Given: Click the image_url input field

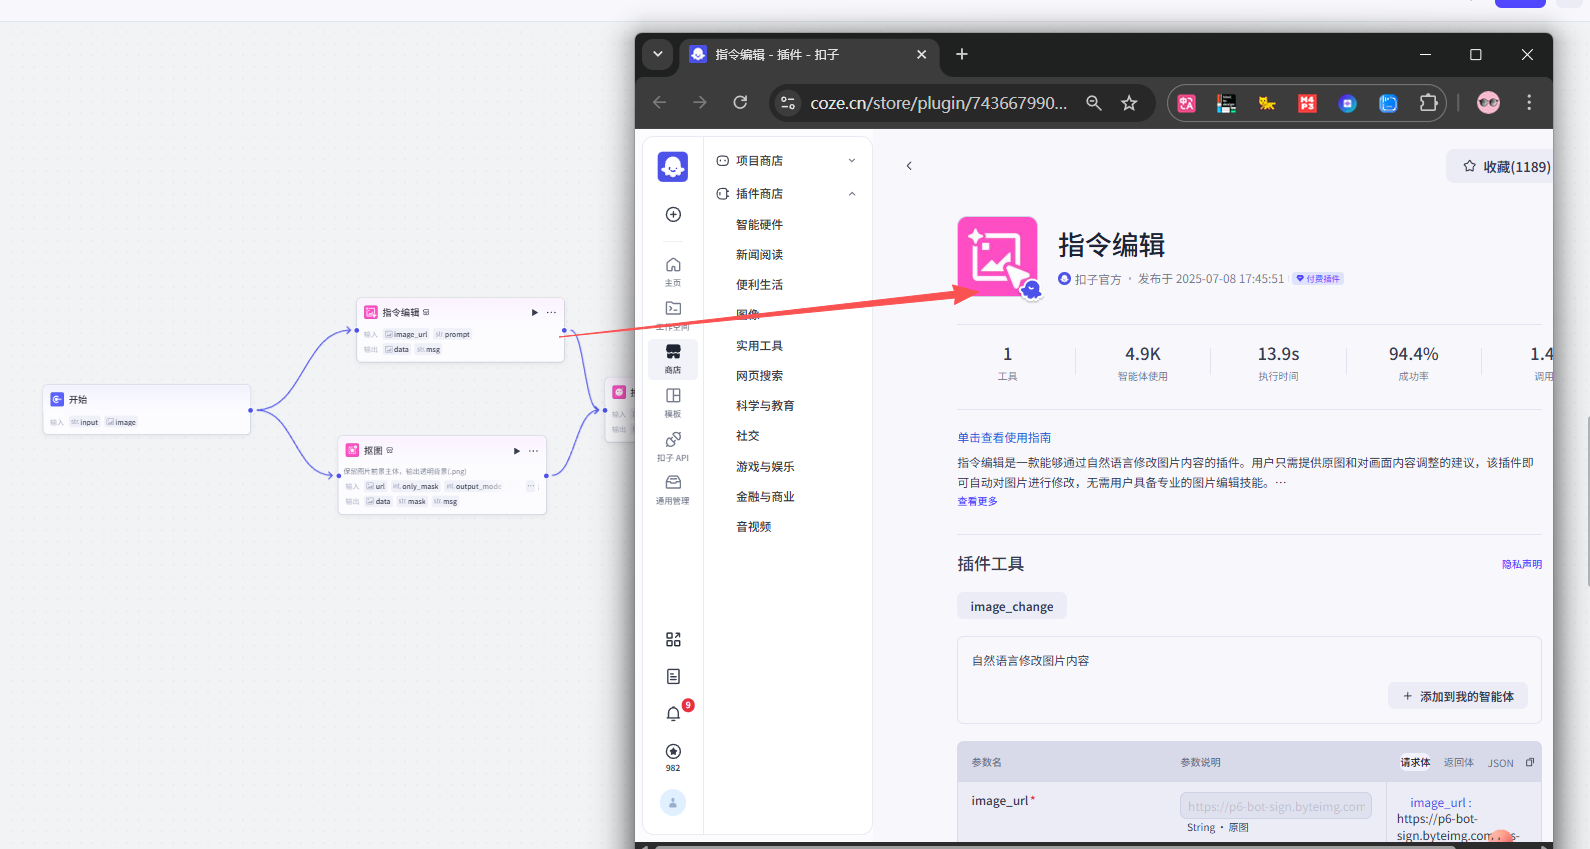Looking at the screenshot, I should [x=1275, y=806].
